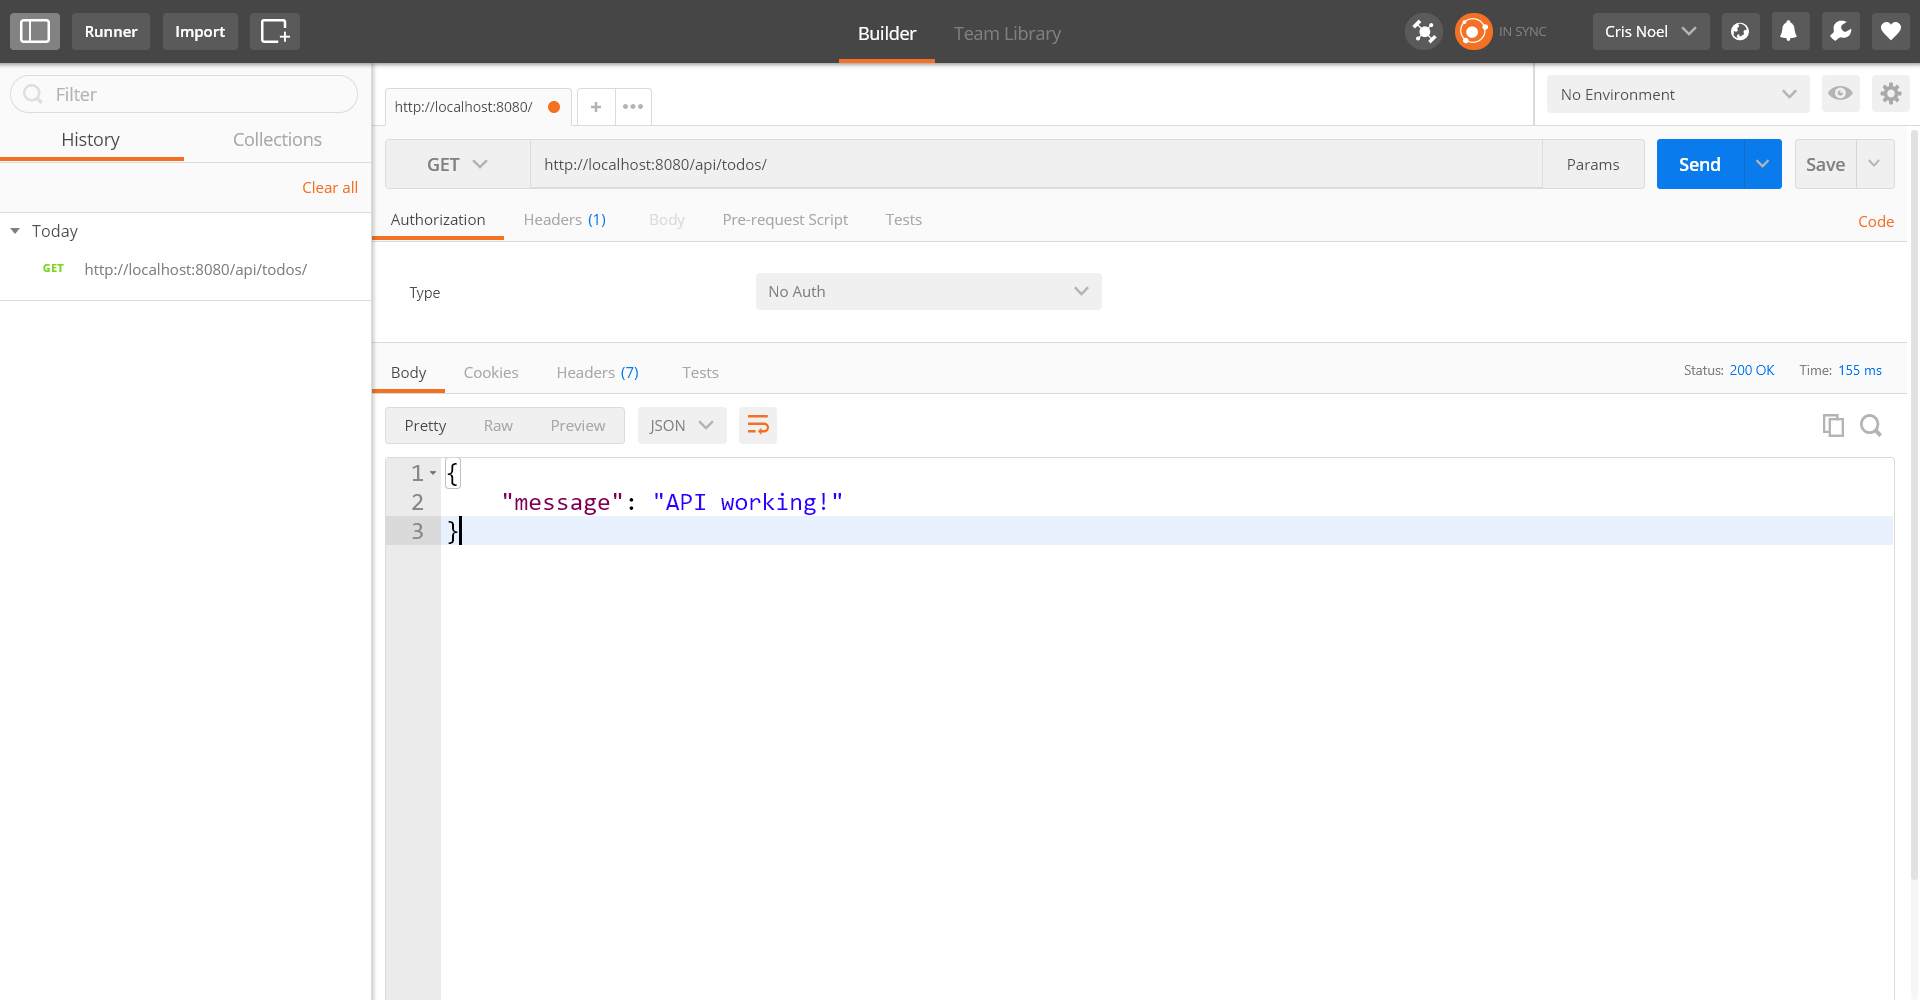Click the unsaved orange dot on request tab

click(554, 107)
